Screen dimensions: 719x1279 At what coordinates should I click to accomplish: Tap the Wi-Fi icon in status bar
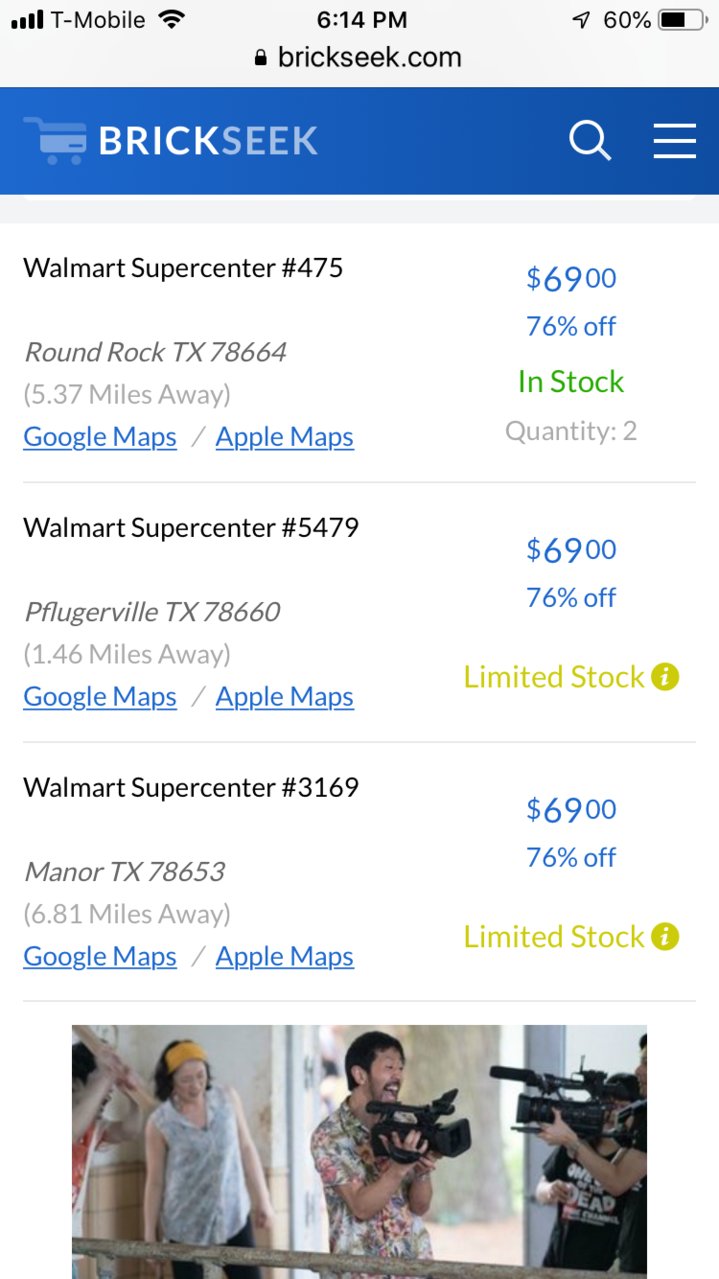point(172,19)
